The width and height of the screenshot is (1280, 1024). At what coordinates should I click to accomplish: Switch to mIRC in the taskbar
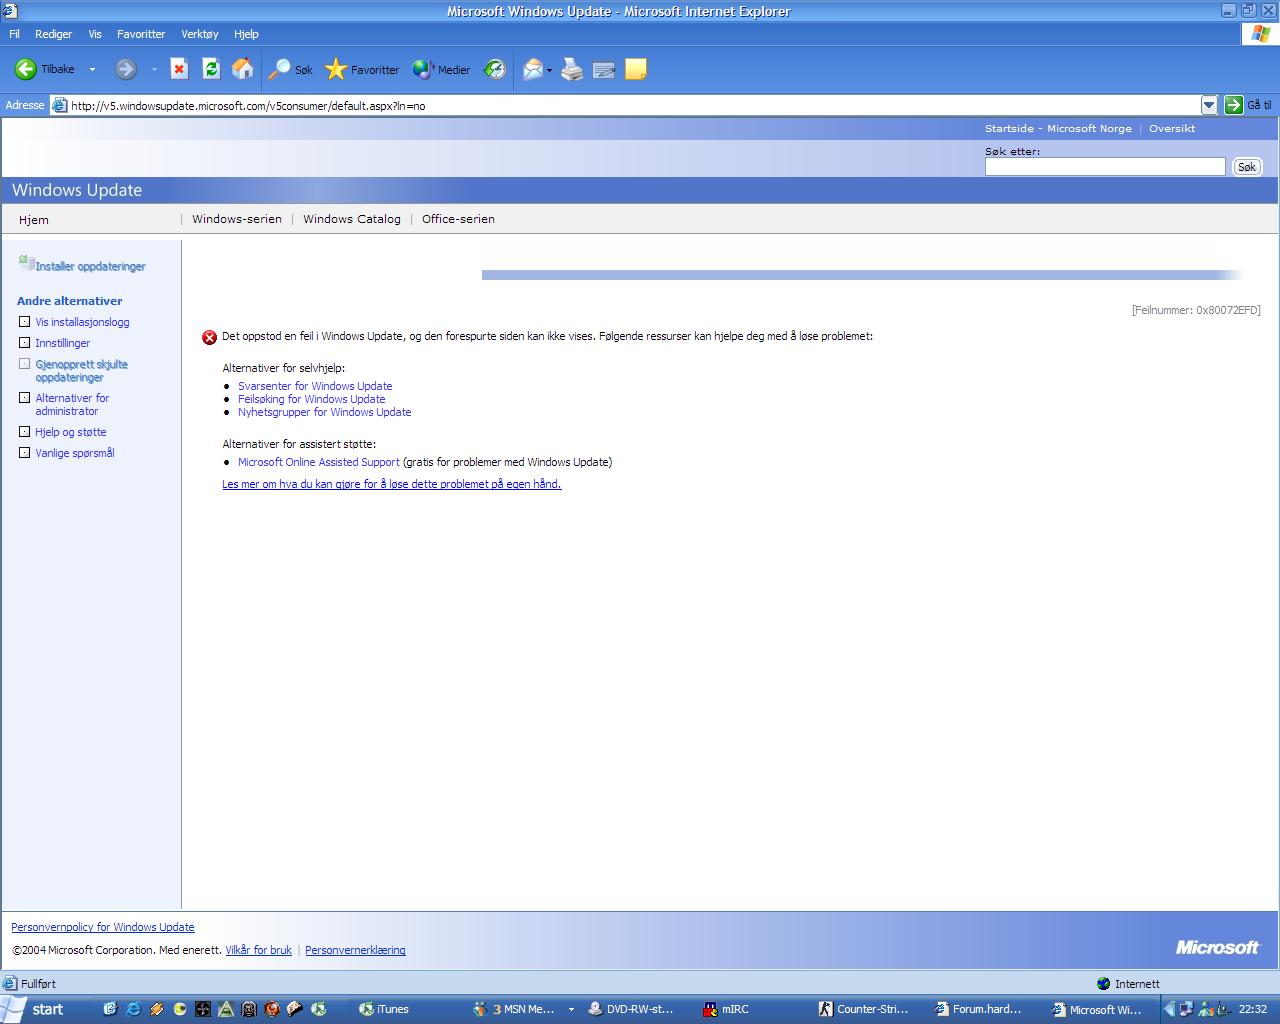click(752, 1009)
